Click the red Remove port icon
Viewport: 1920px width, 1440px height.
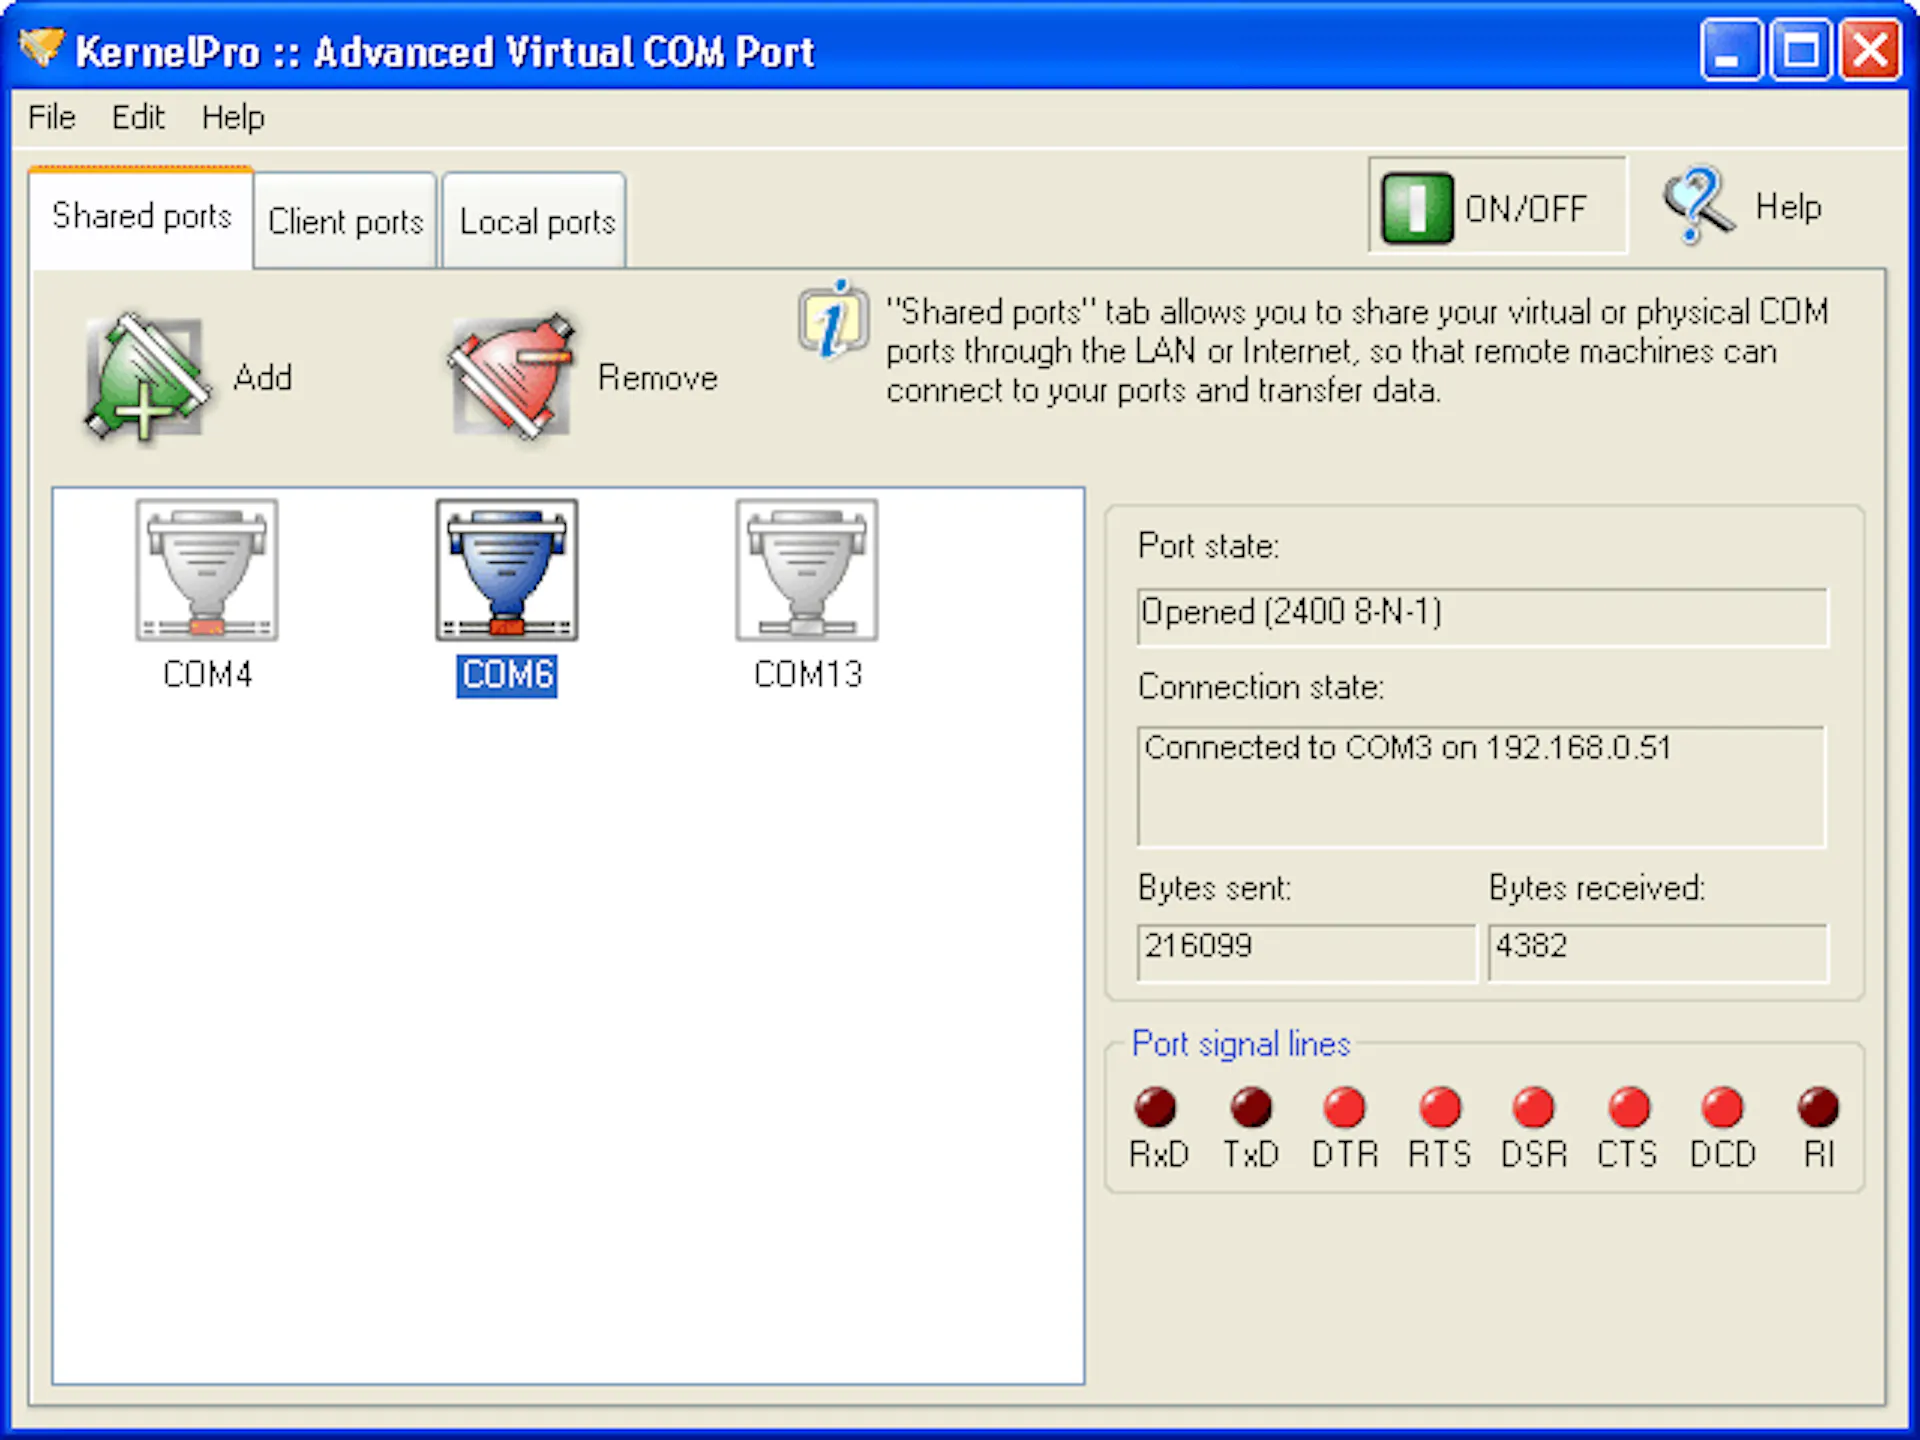coord(512,378)
